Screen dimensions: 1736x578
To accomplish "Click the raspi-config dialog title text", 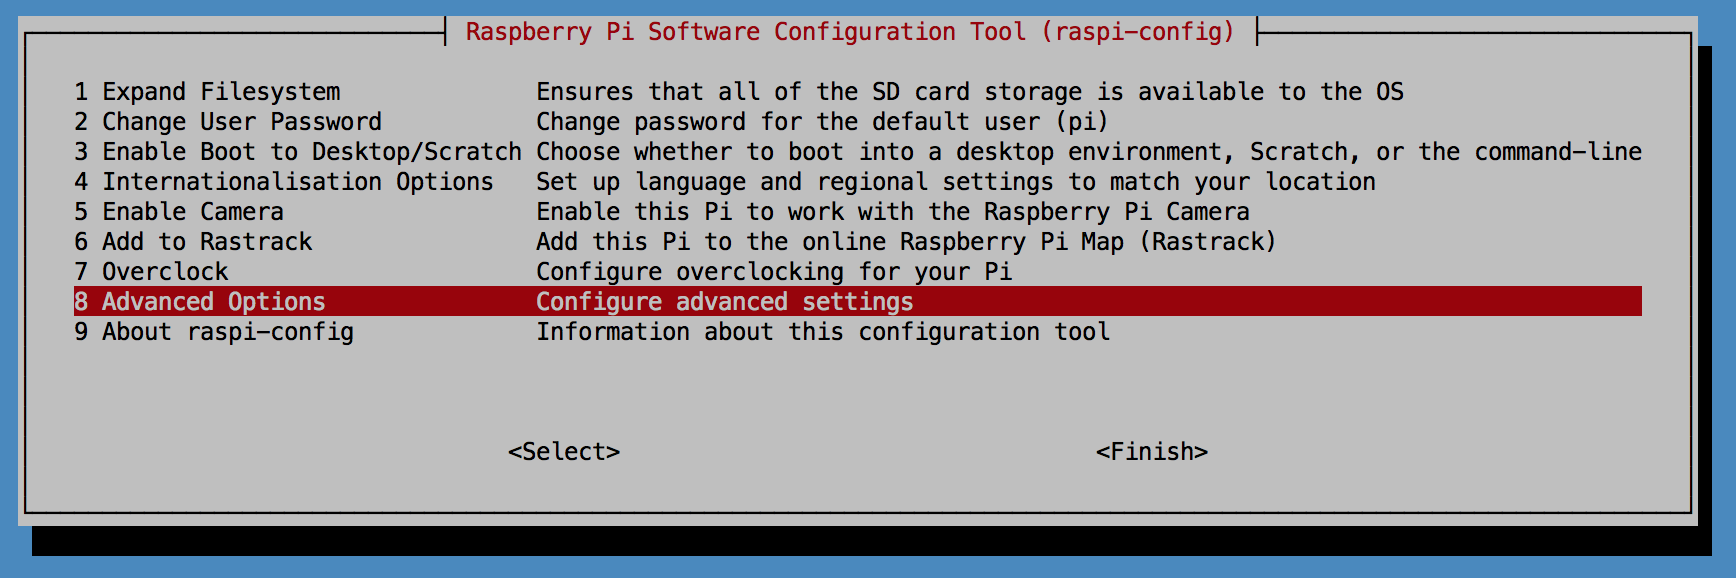I will [x=851, y=32].
